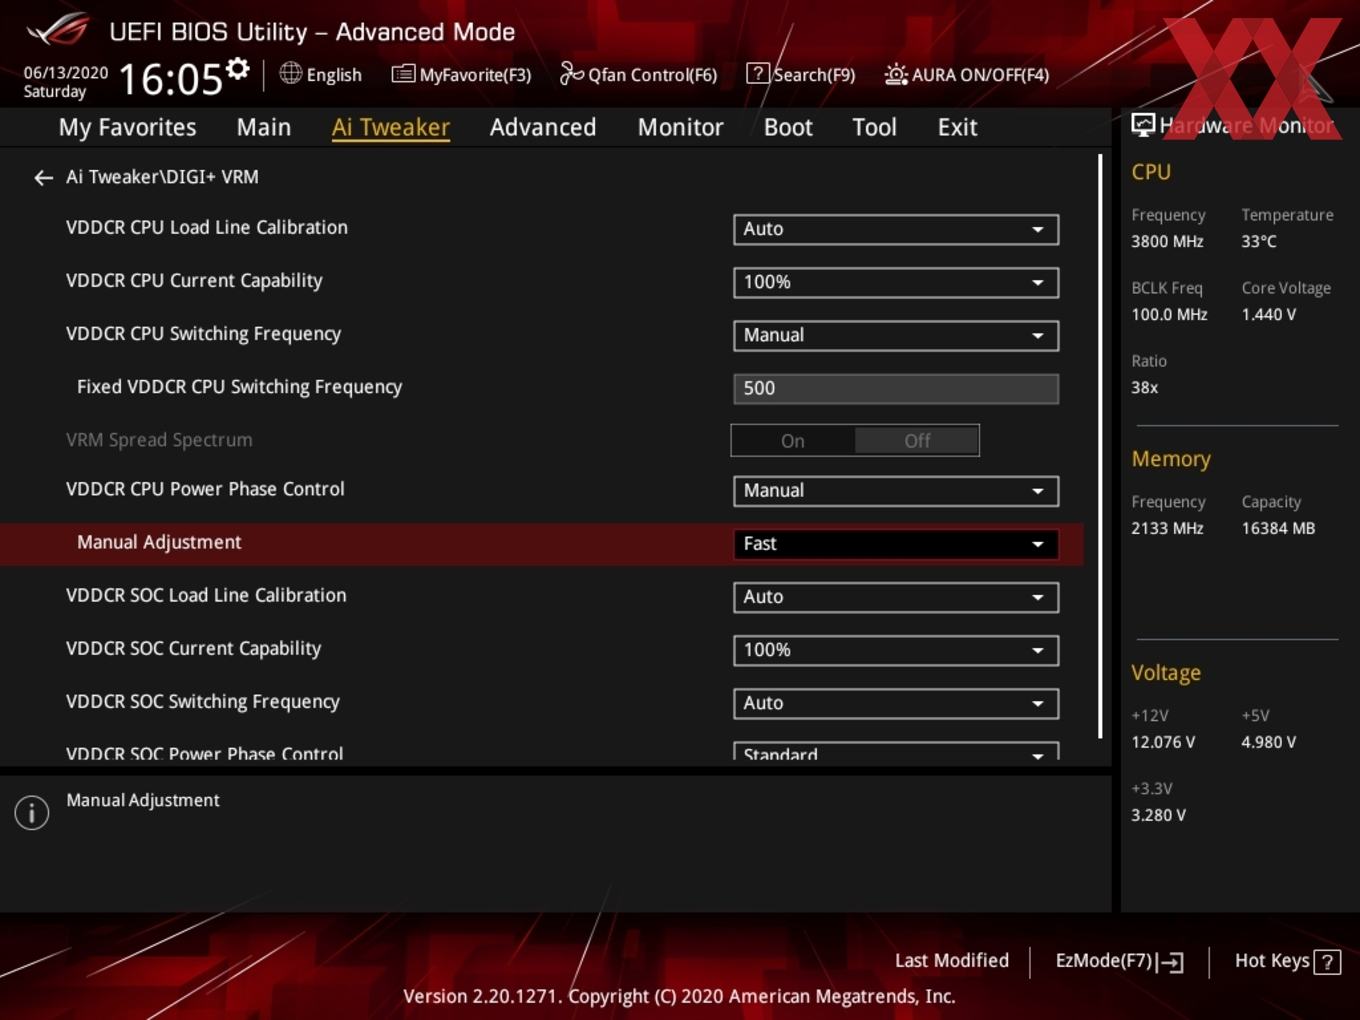This screenshot has height=1020, width=1360.
Task: Select VDDCR SOC Power Phase Control label
Action: click(x=204, y=753)
